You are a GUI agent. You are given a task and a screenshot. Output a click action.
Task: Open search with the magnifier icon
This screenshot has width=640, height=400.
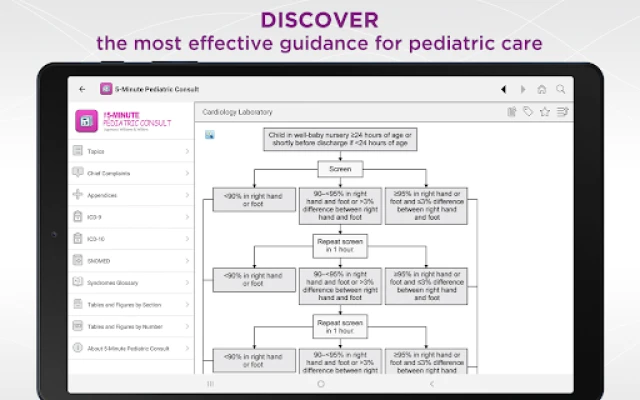(x=561, y=89)
